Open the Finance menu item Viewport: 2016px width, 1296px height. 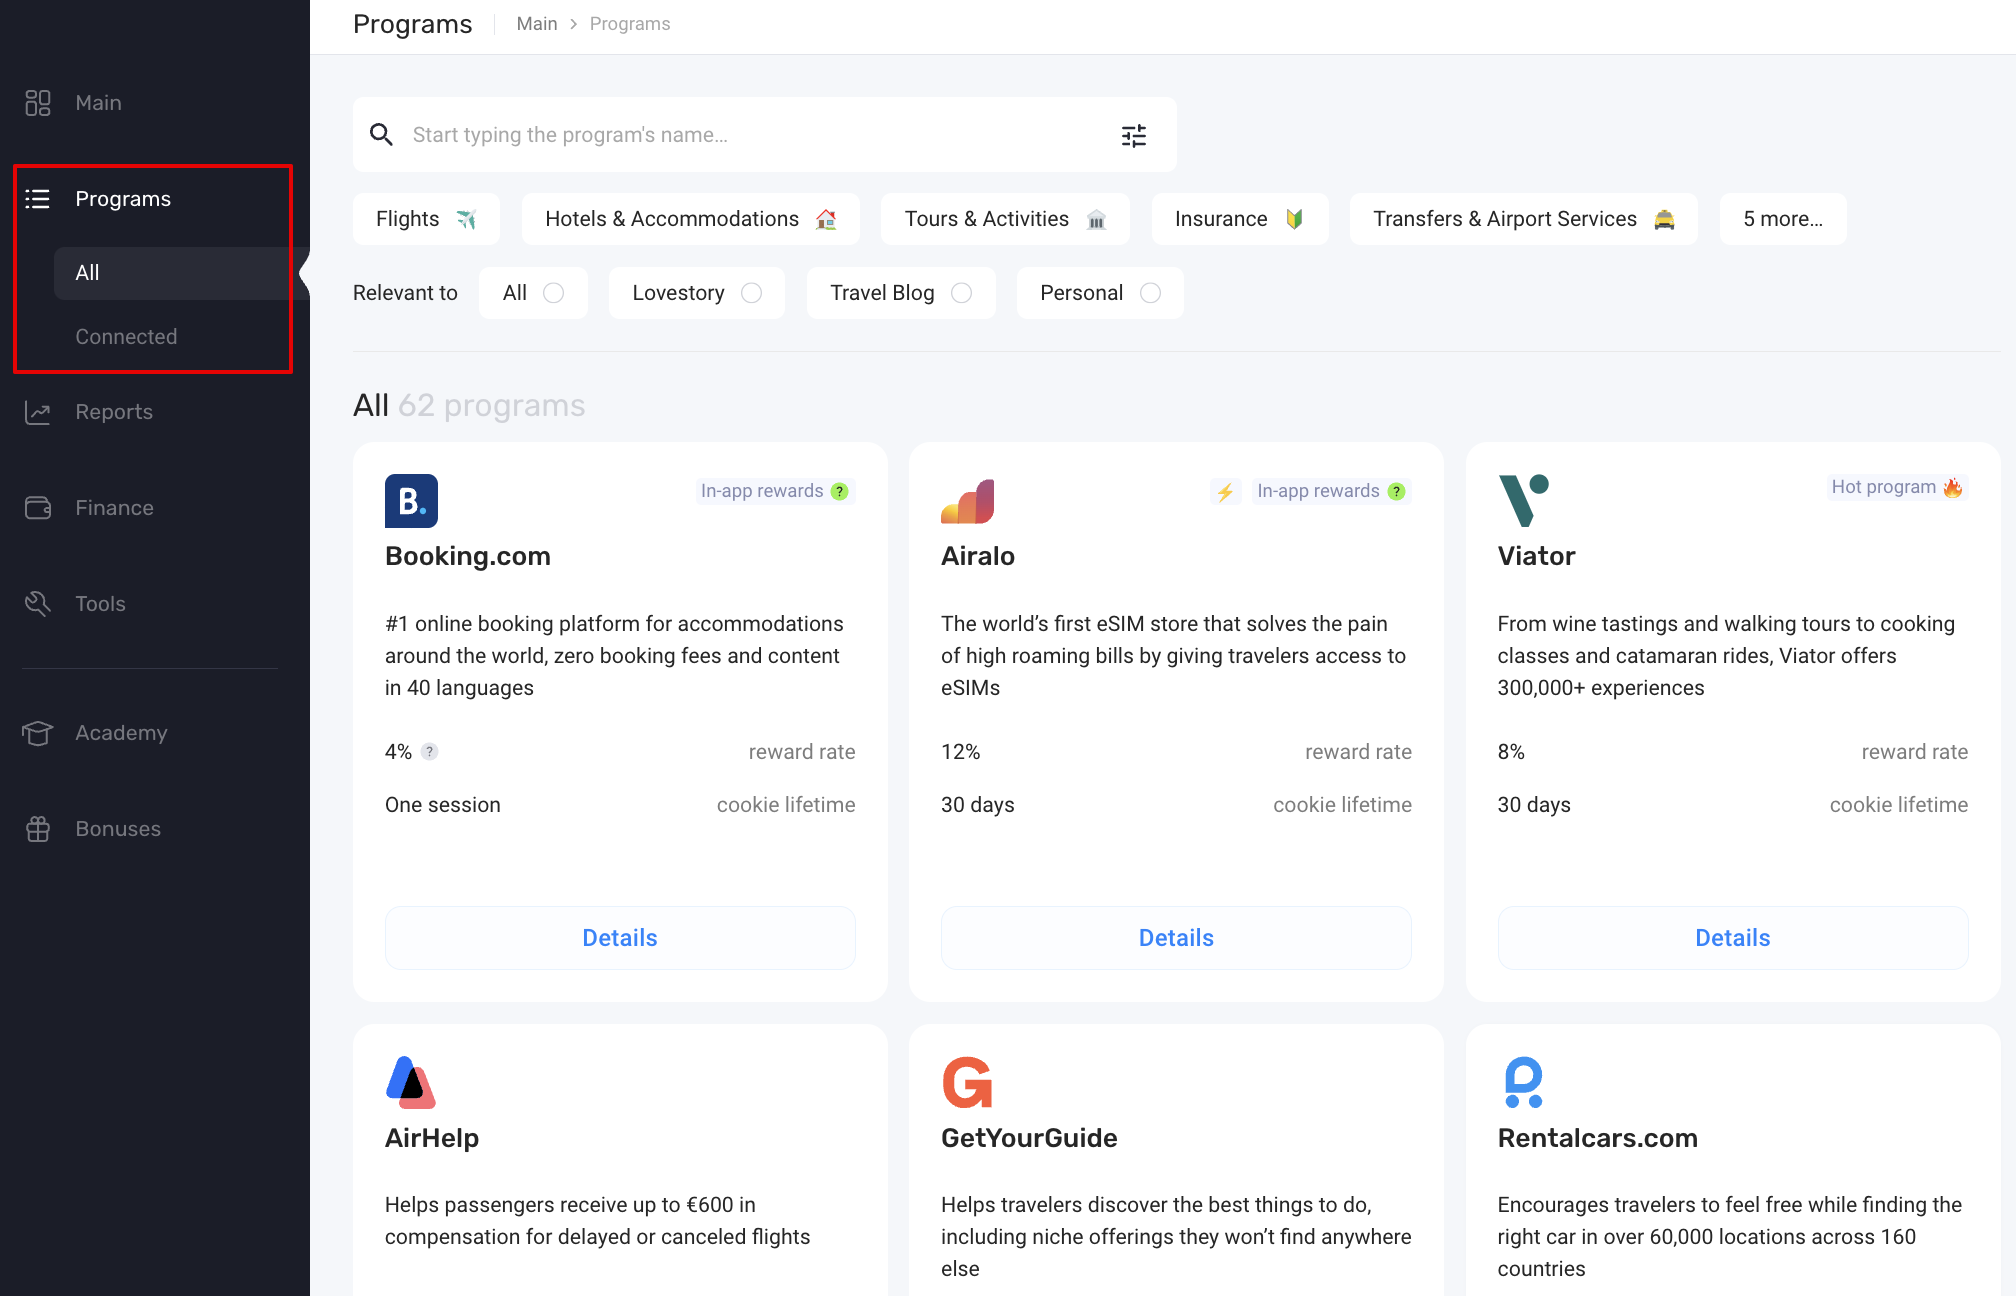pyautogui.click(x=114, y=508)
